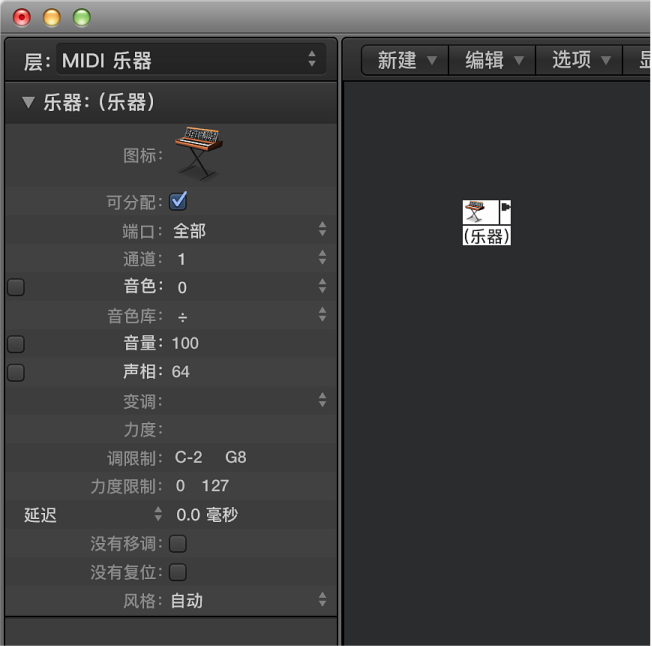
Task: Zoom the window with the green button
Action: pyautogui.click(x=82, y=17)
